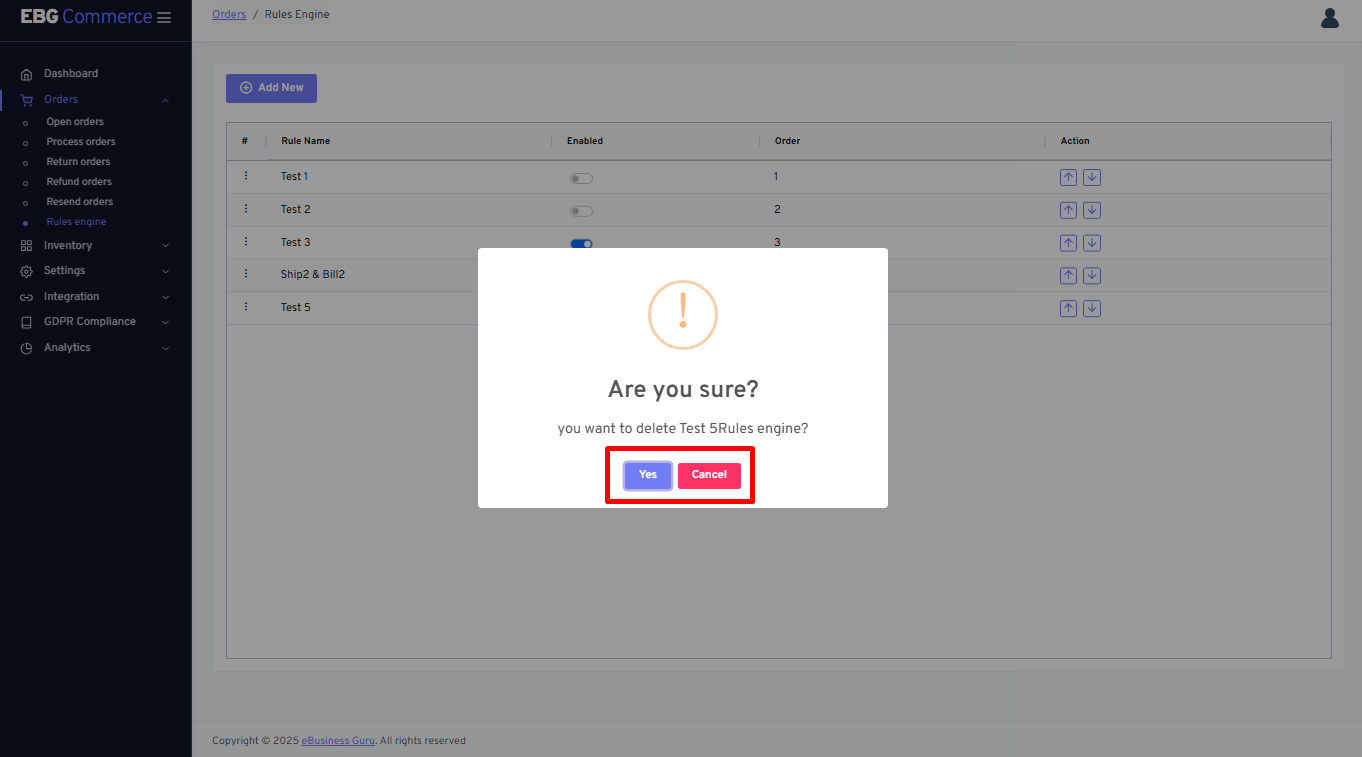The image size is (1362, 757).
Task: Cancel the delete confirmation dialog
Action: click(x=709, y=475)
